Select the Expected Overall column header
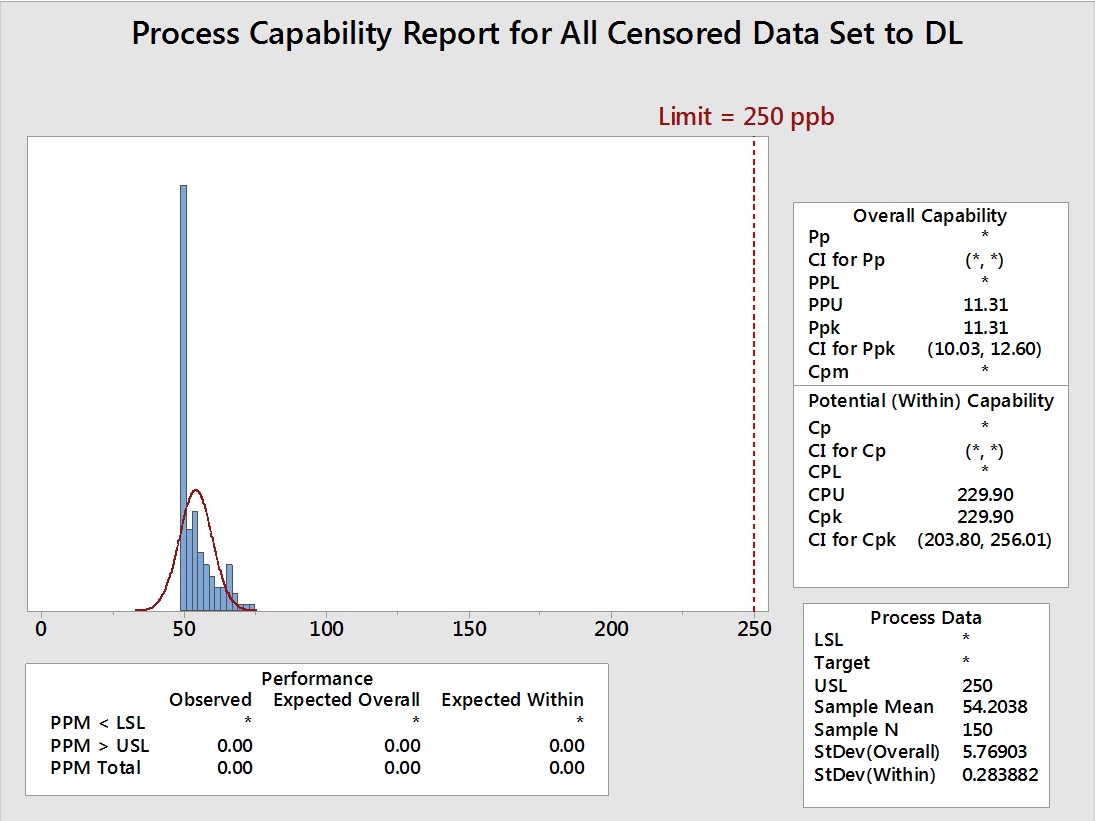1095x821 pixels. coord(346,700)
